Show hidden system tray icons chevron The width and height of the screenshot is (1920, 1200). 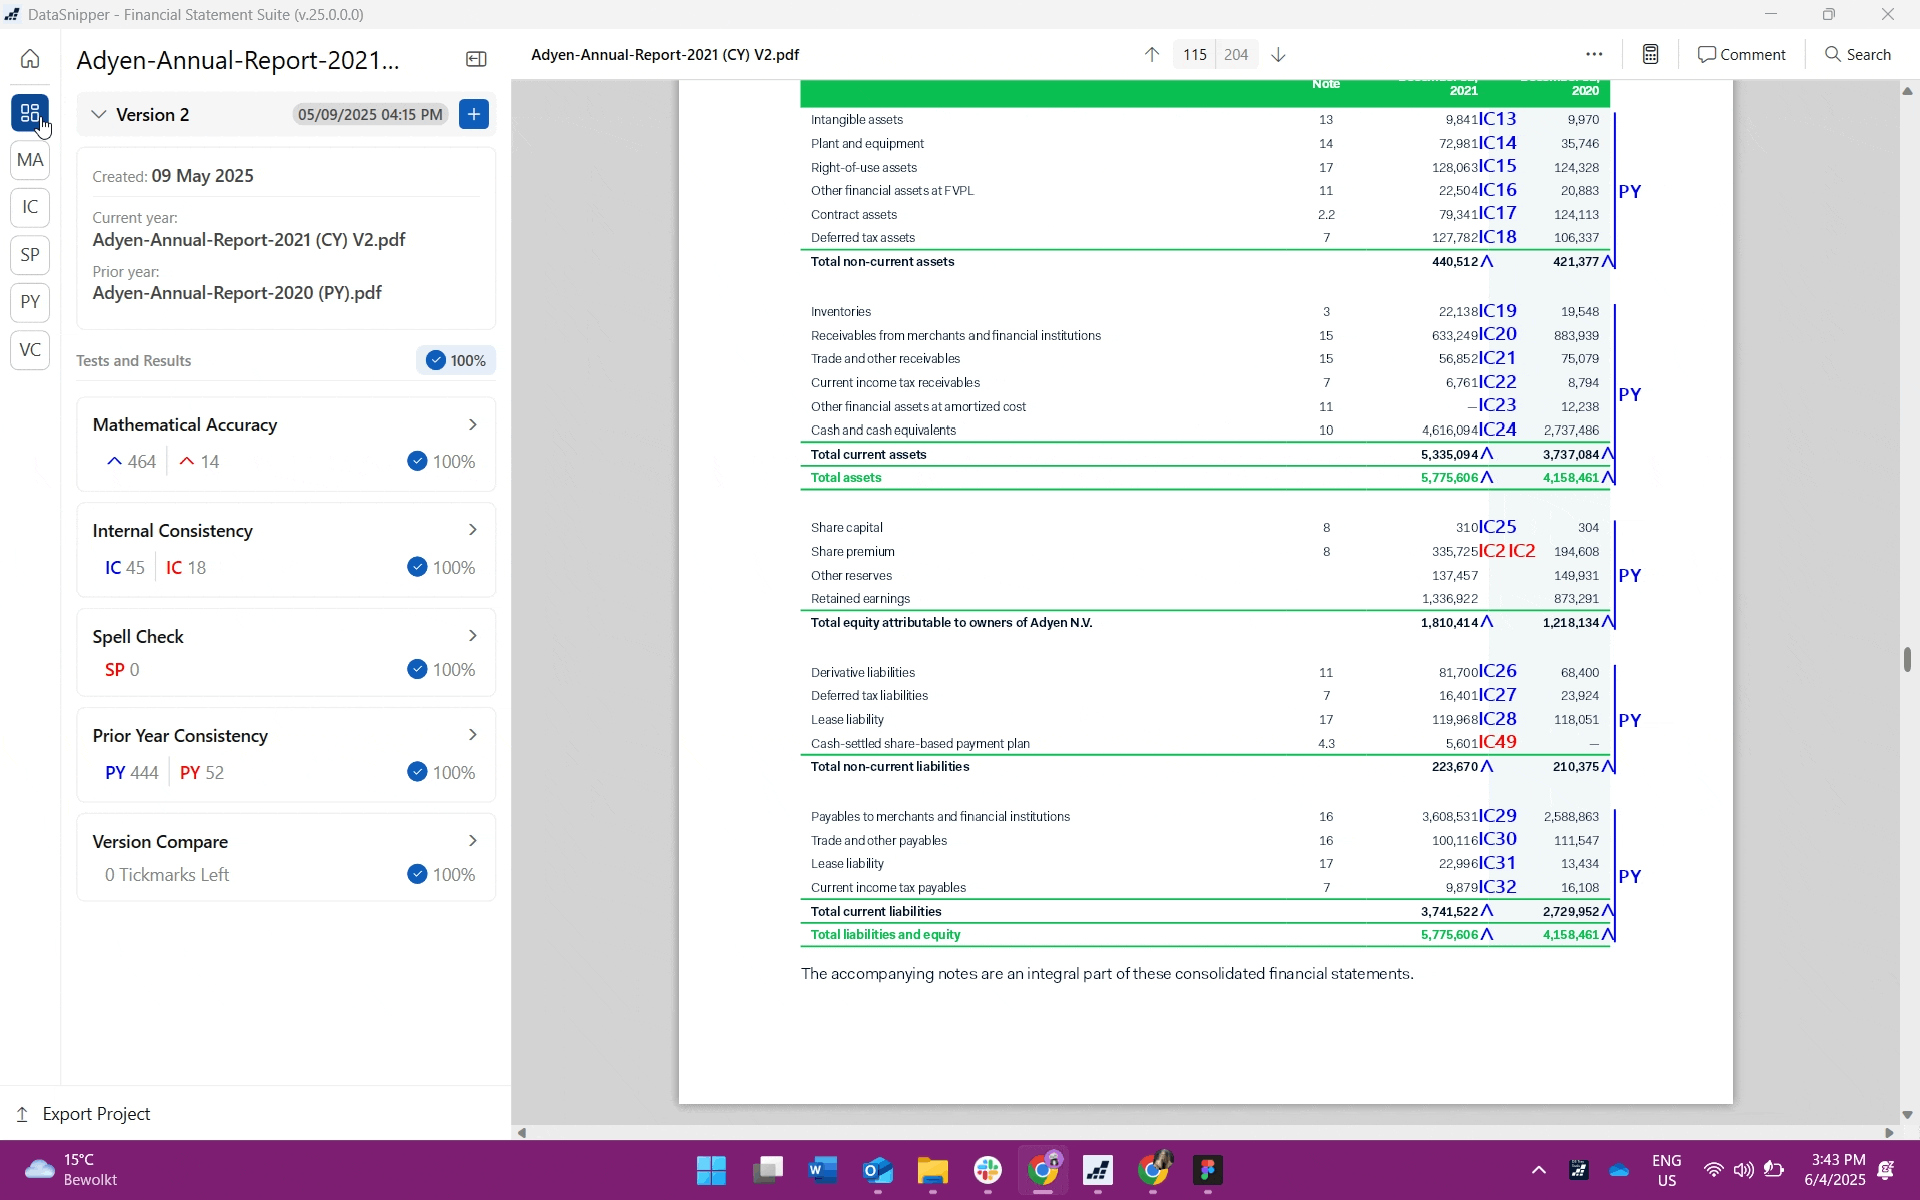[x=1538, y=1170]
